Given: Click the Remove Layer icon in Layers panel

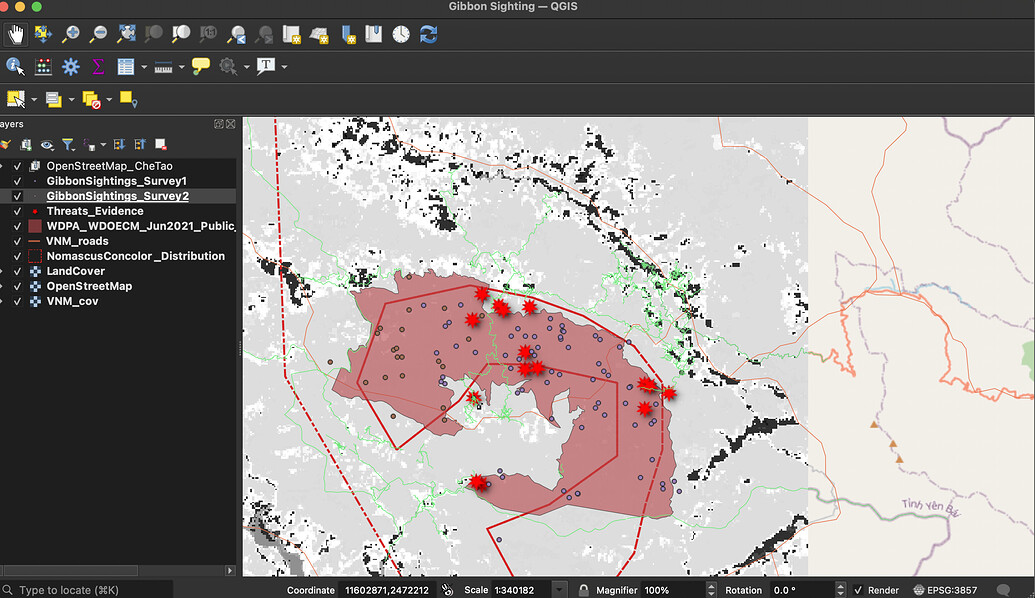Looking at the screenshot, I should [x=160, y=145].
